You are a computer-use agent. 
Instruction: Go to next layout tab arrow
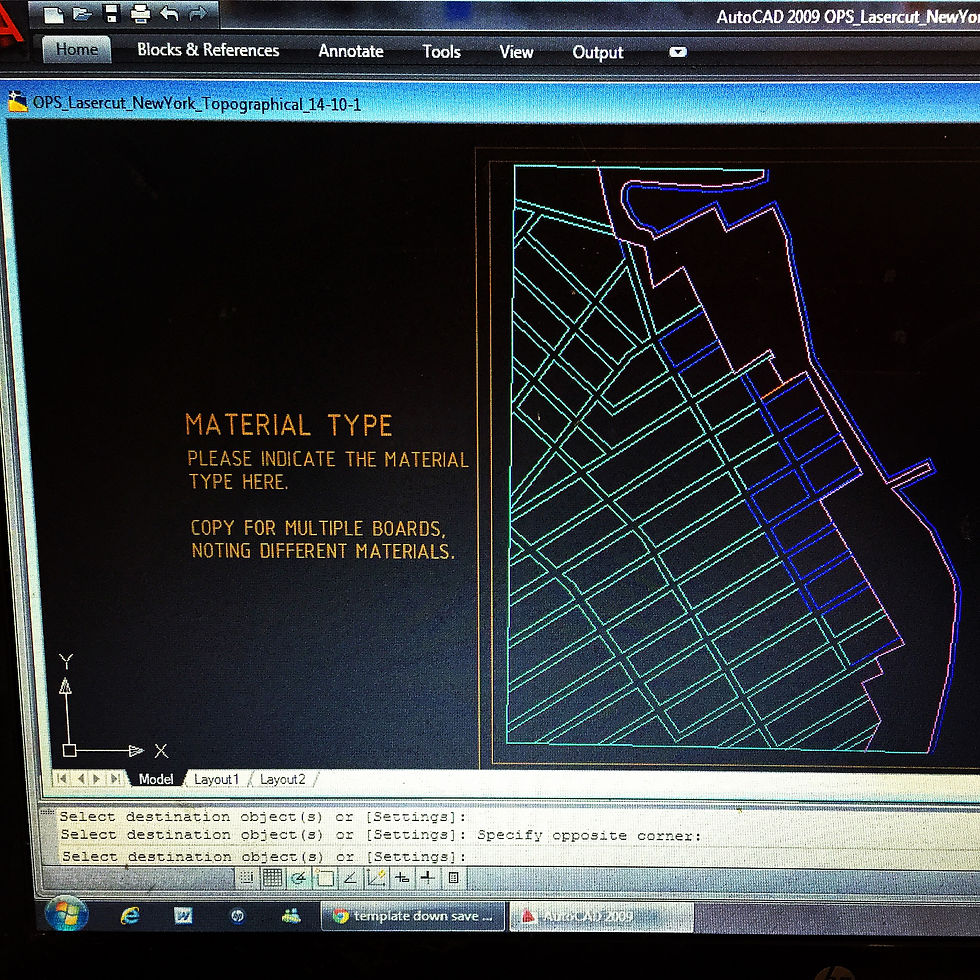coord(96,778)
